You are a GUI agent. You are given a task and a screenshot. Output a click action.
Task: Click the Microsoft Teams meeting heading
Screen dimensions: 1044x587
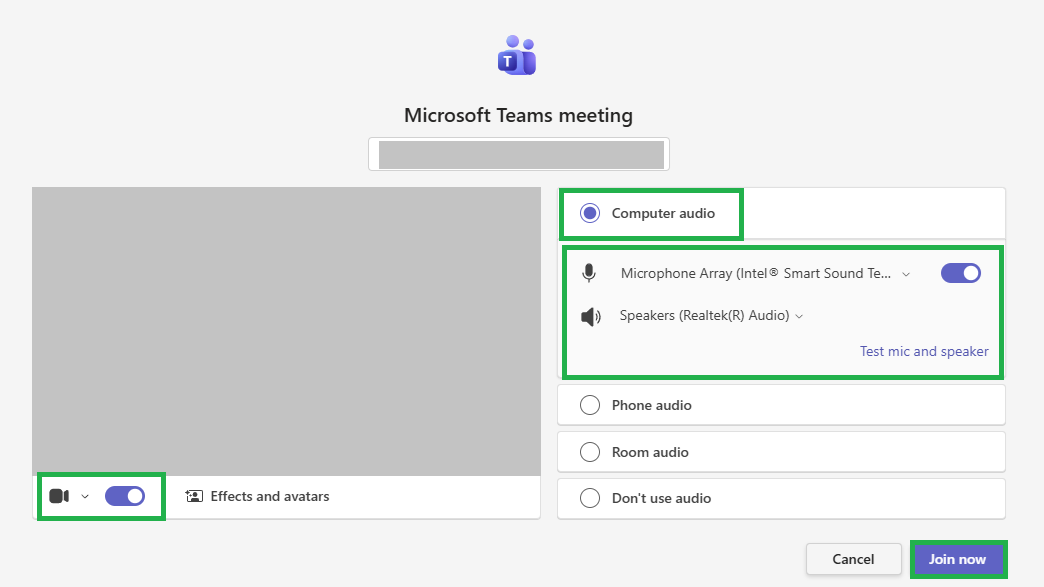coord(518,115)
